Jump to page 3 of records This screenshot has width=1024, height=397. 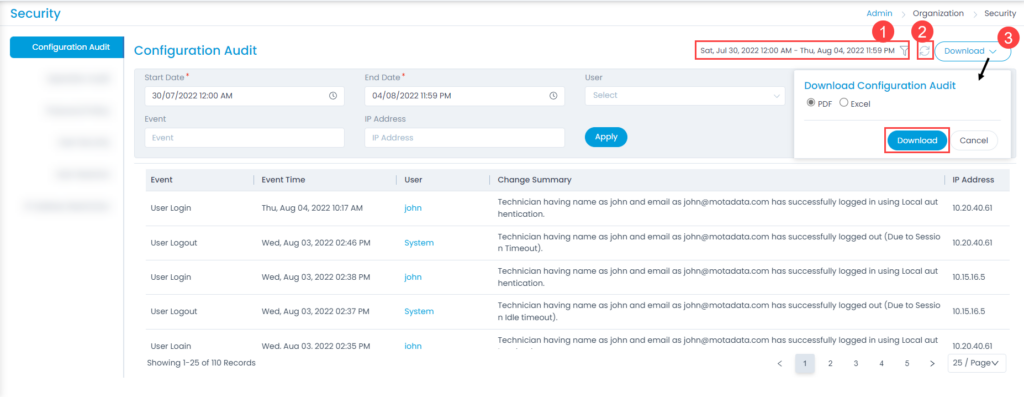[856, 363]
